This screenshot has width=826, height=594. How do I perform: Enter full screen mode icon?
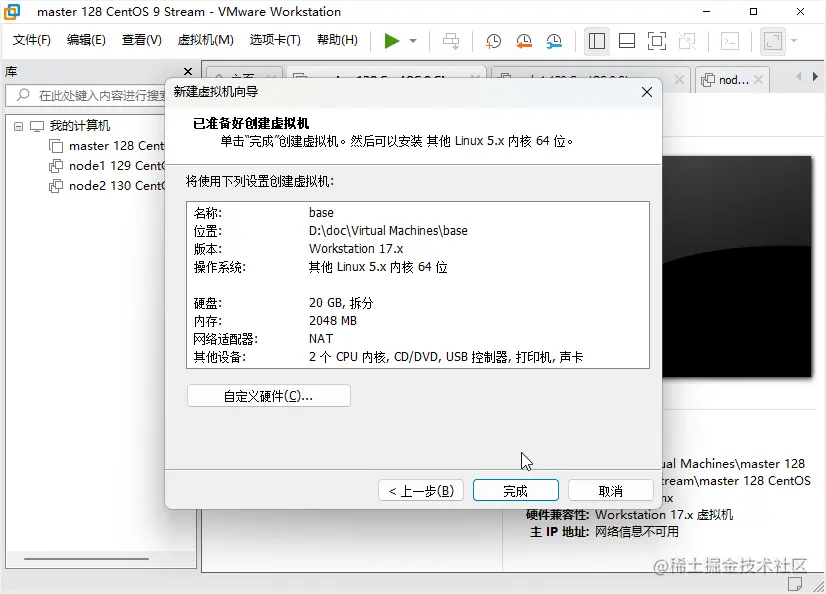[x=657, y=41]
